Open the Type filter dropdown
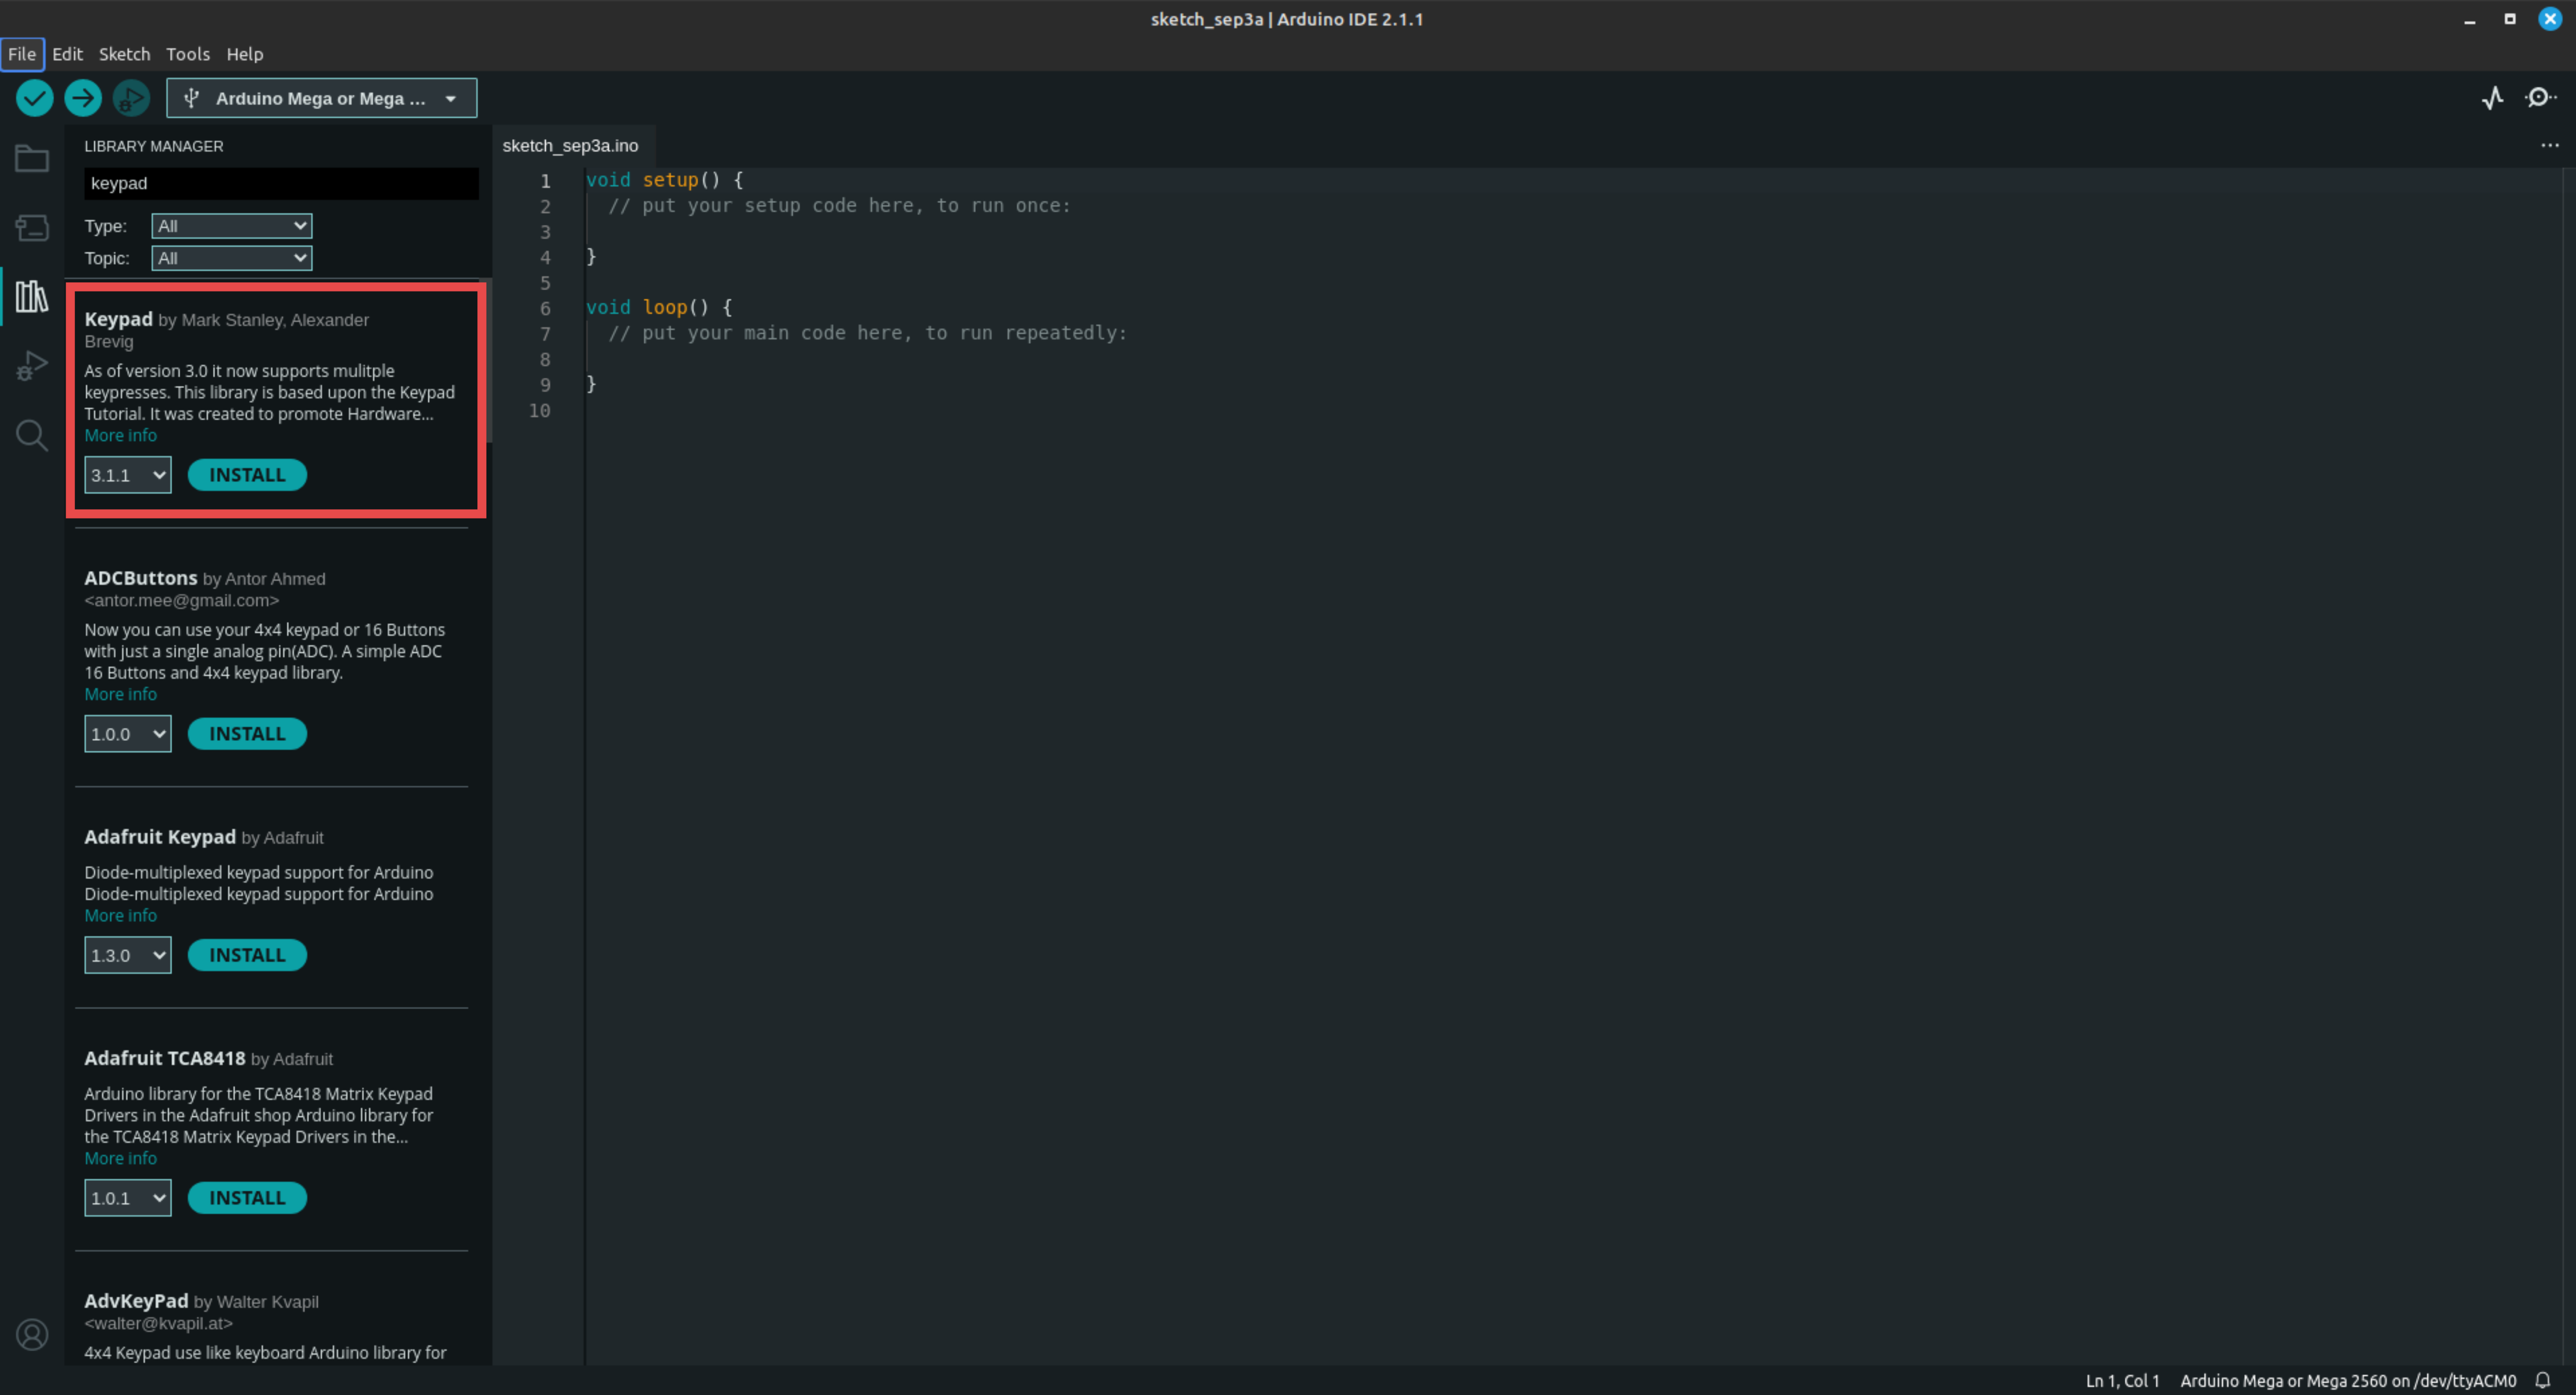 click(232, 226)
